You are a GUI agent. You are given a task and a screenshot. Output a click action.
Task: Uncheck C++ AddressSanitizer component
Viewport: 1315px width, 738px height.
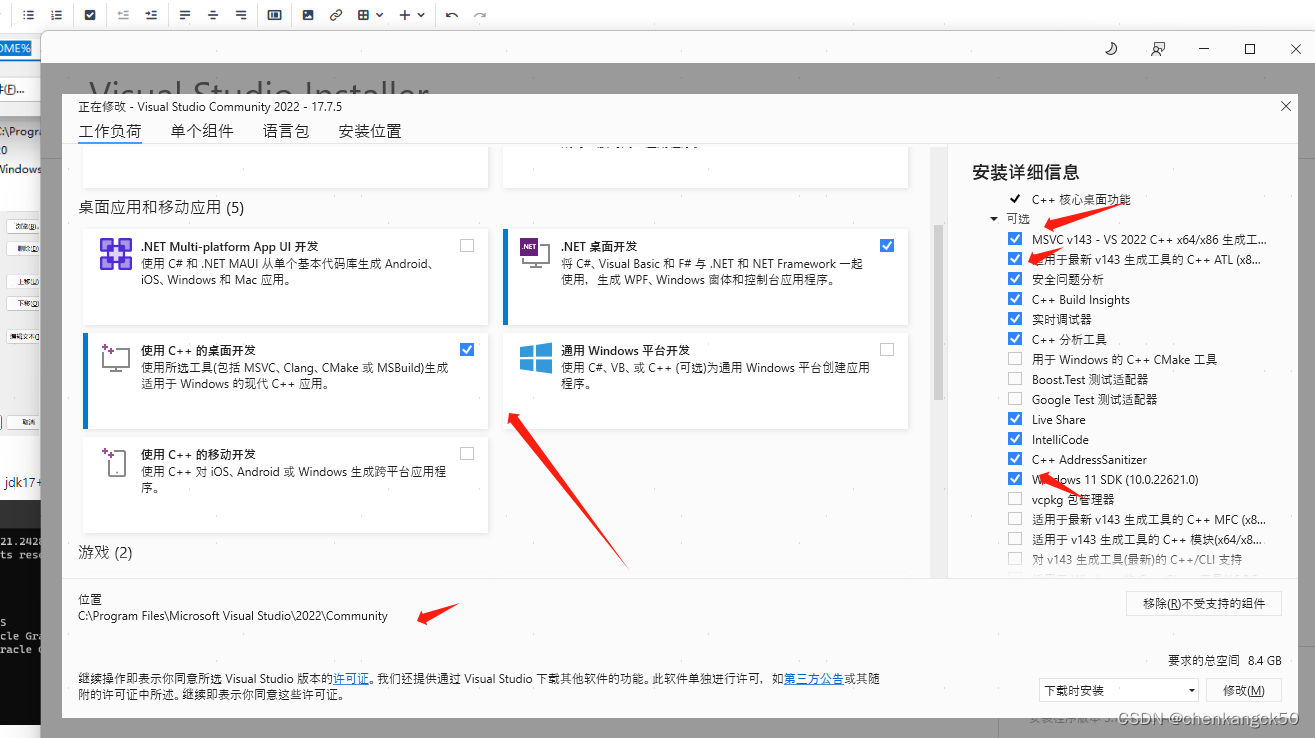(x=1015, y=459)
